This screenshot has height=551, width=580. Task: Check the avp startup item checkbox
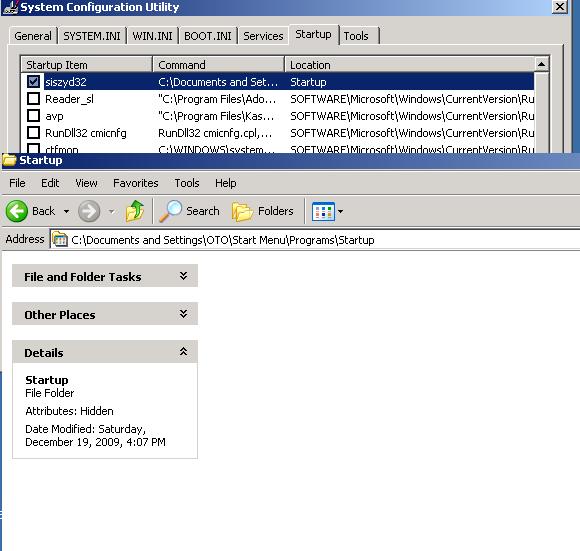click(x=33, y=115)
